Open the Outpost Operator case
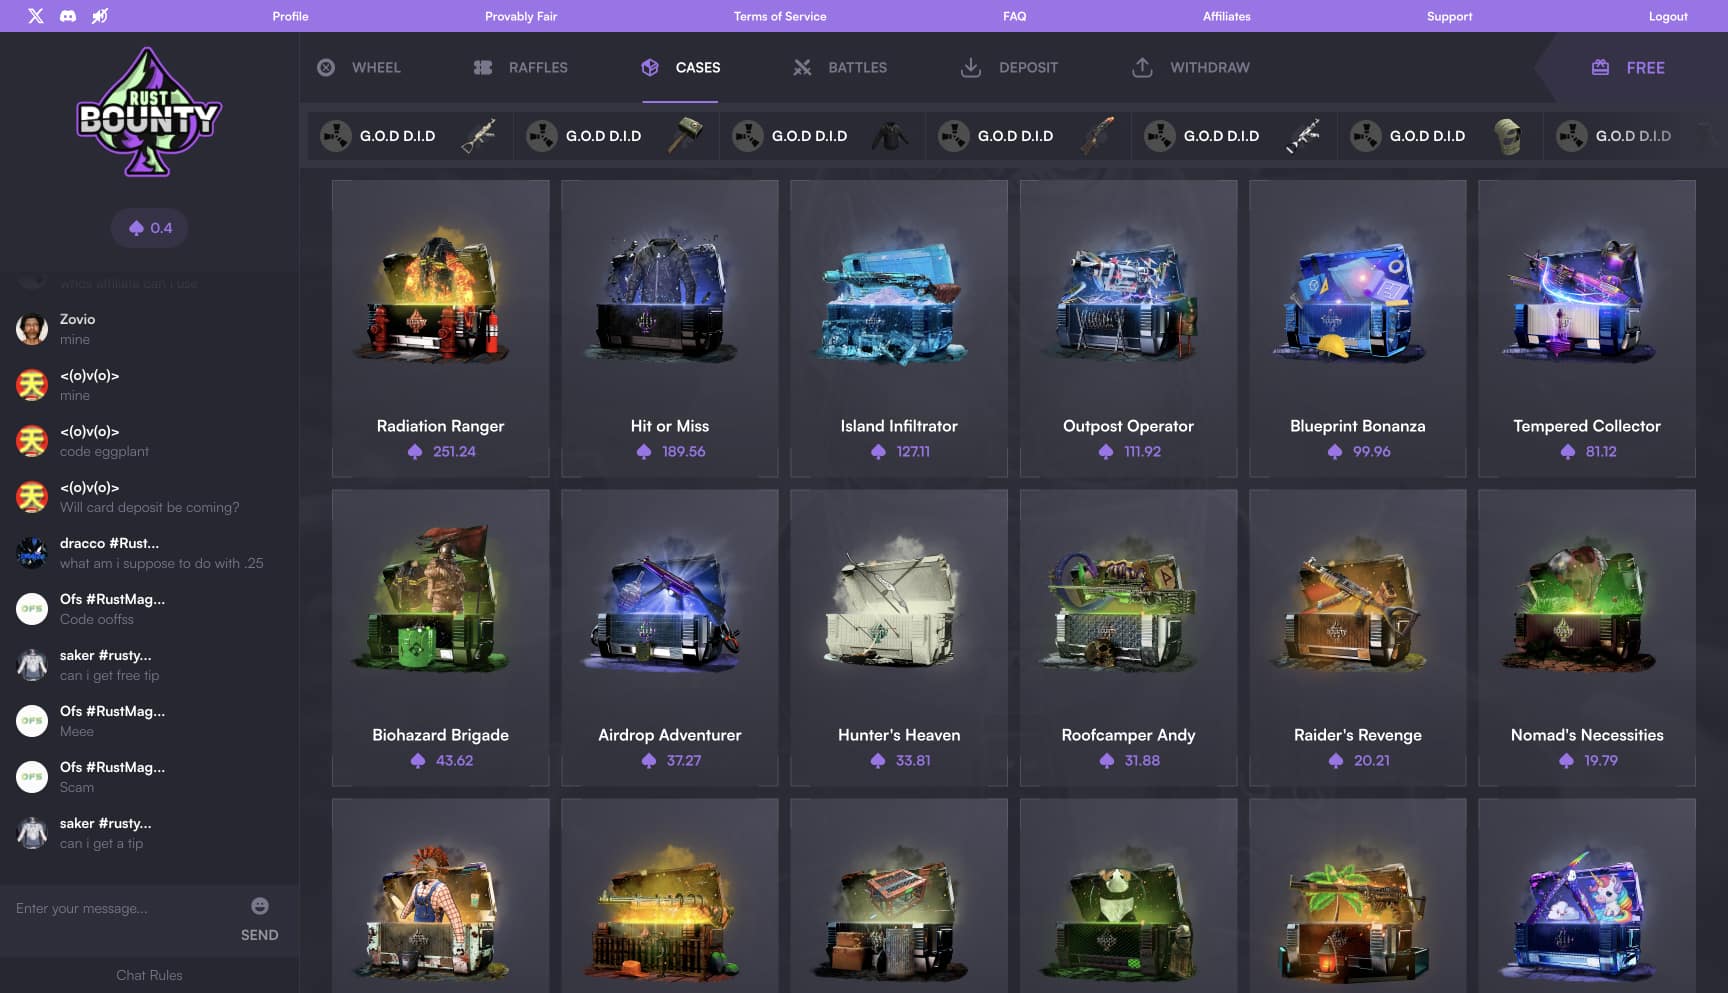The height and width of the screenshot is (993, 1728). [1128, 328]
